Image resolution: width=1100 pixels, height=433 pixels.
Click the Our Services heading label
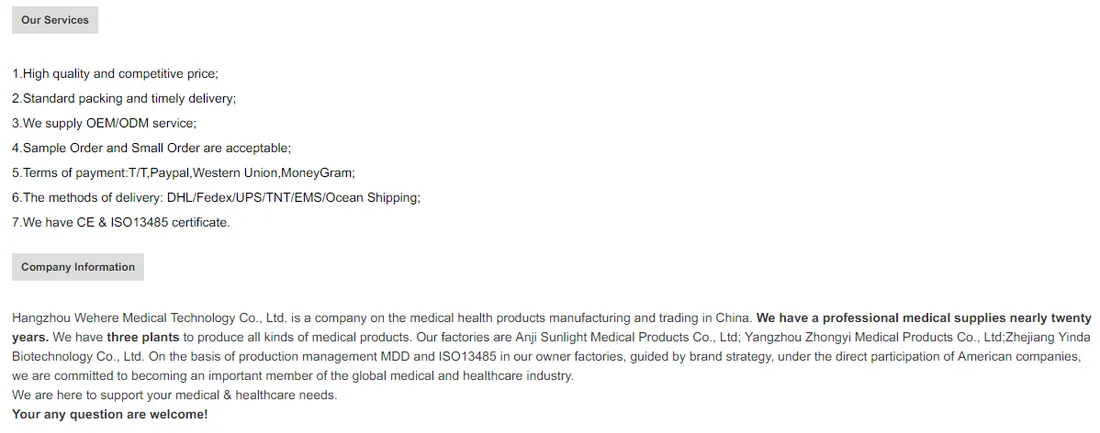[x=55, y=20]
